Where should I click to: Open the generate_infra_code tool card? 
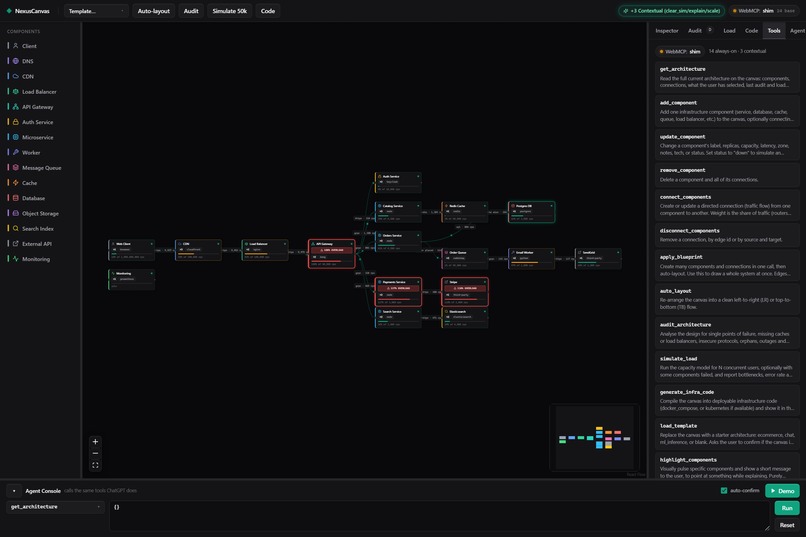point(727,400)
